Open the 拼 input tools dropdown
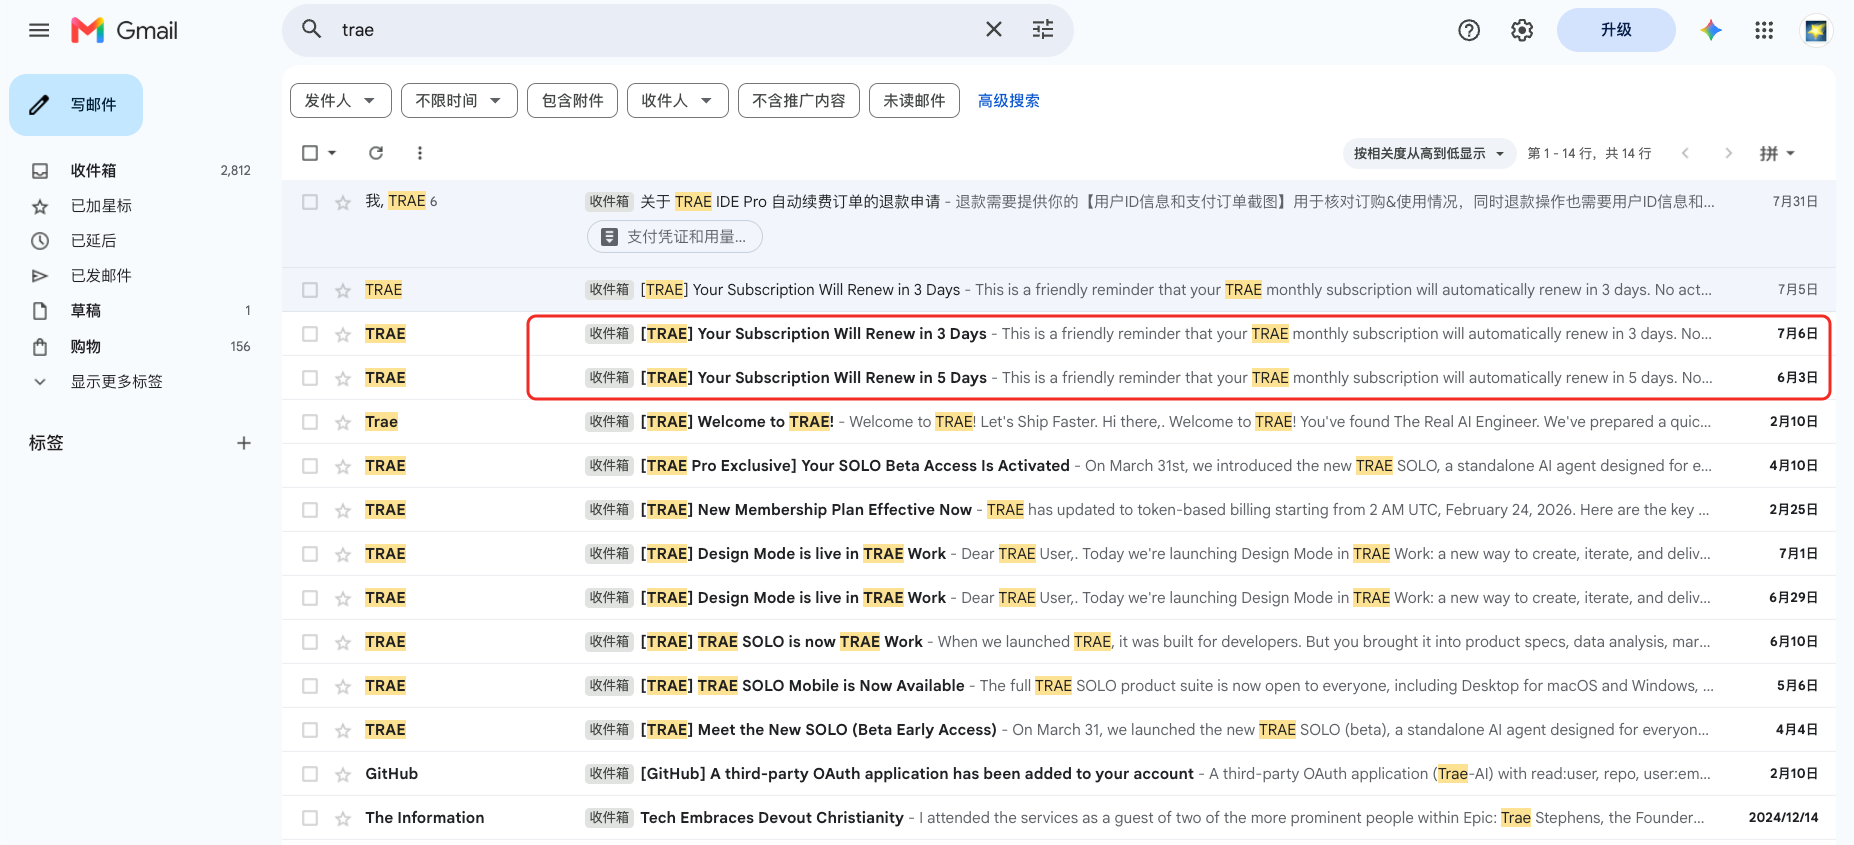 pos(1777,153)
